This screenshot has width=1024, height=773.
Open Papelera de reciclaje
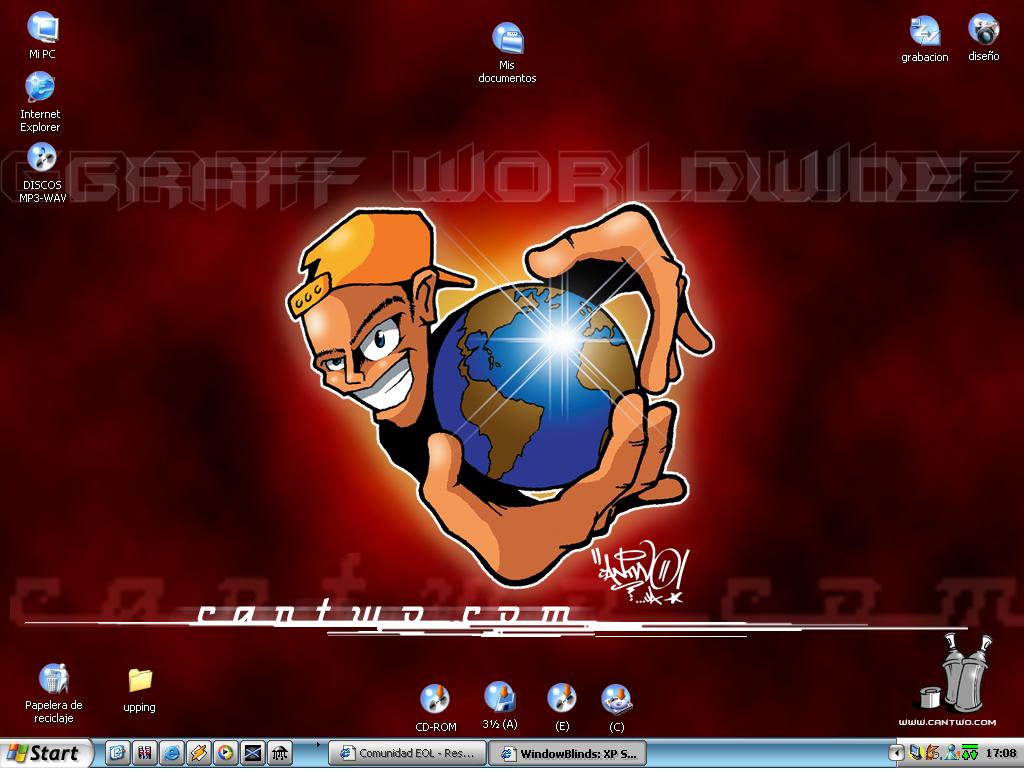pyautogui.click(x=53, y=680)
